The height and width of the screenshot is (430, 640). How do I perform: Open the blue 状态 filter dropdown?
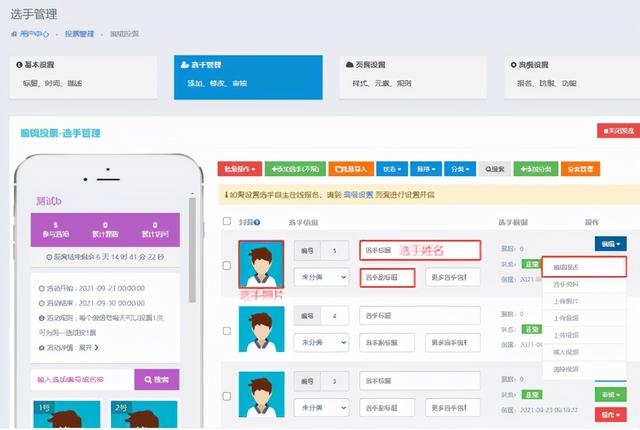point(392,169)
